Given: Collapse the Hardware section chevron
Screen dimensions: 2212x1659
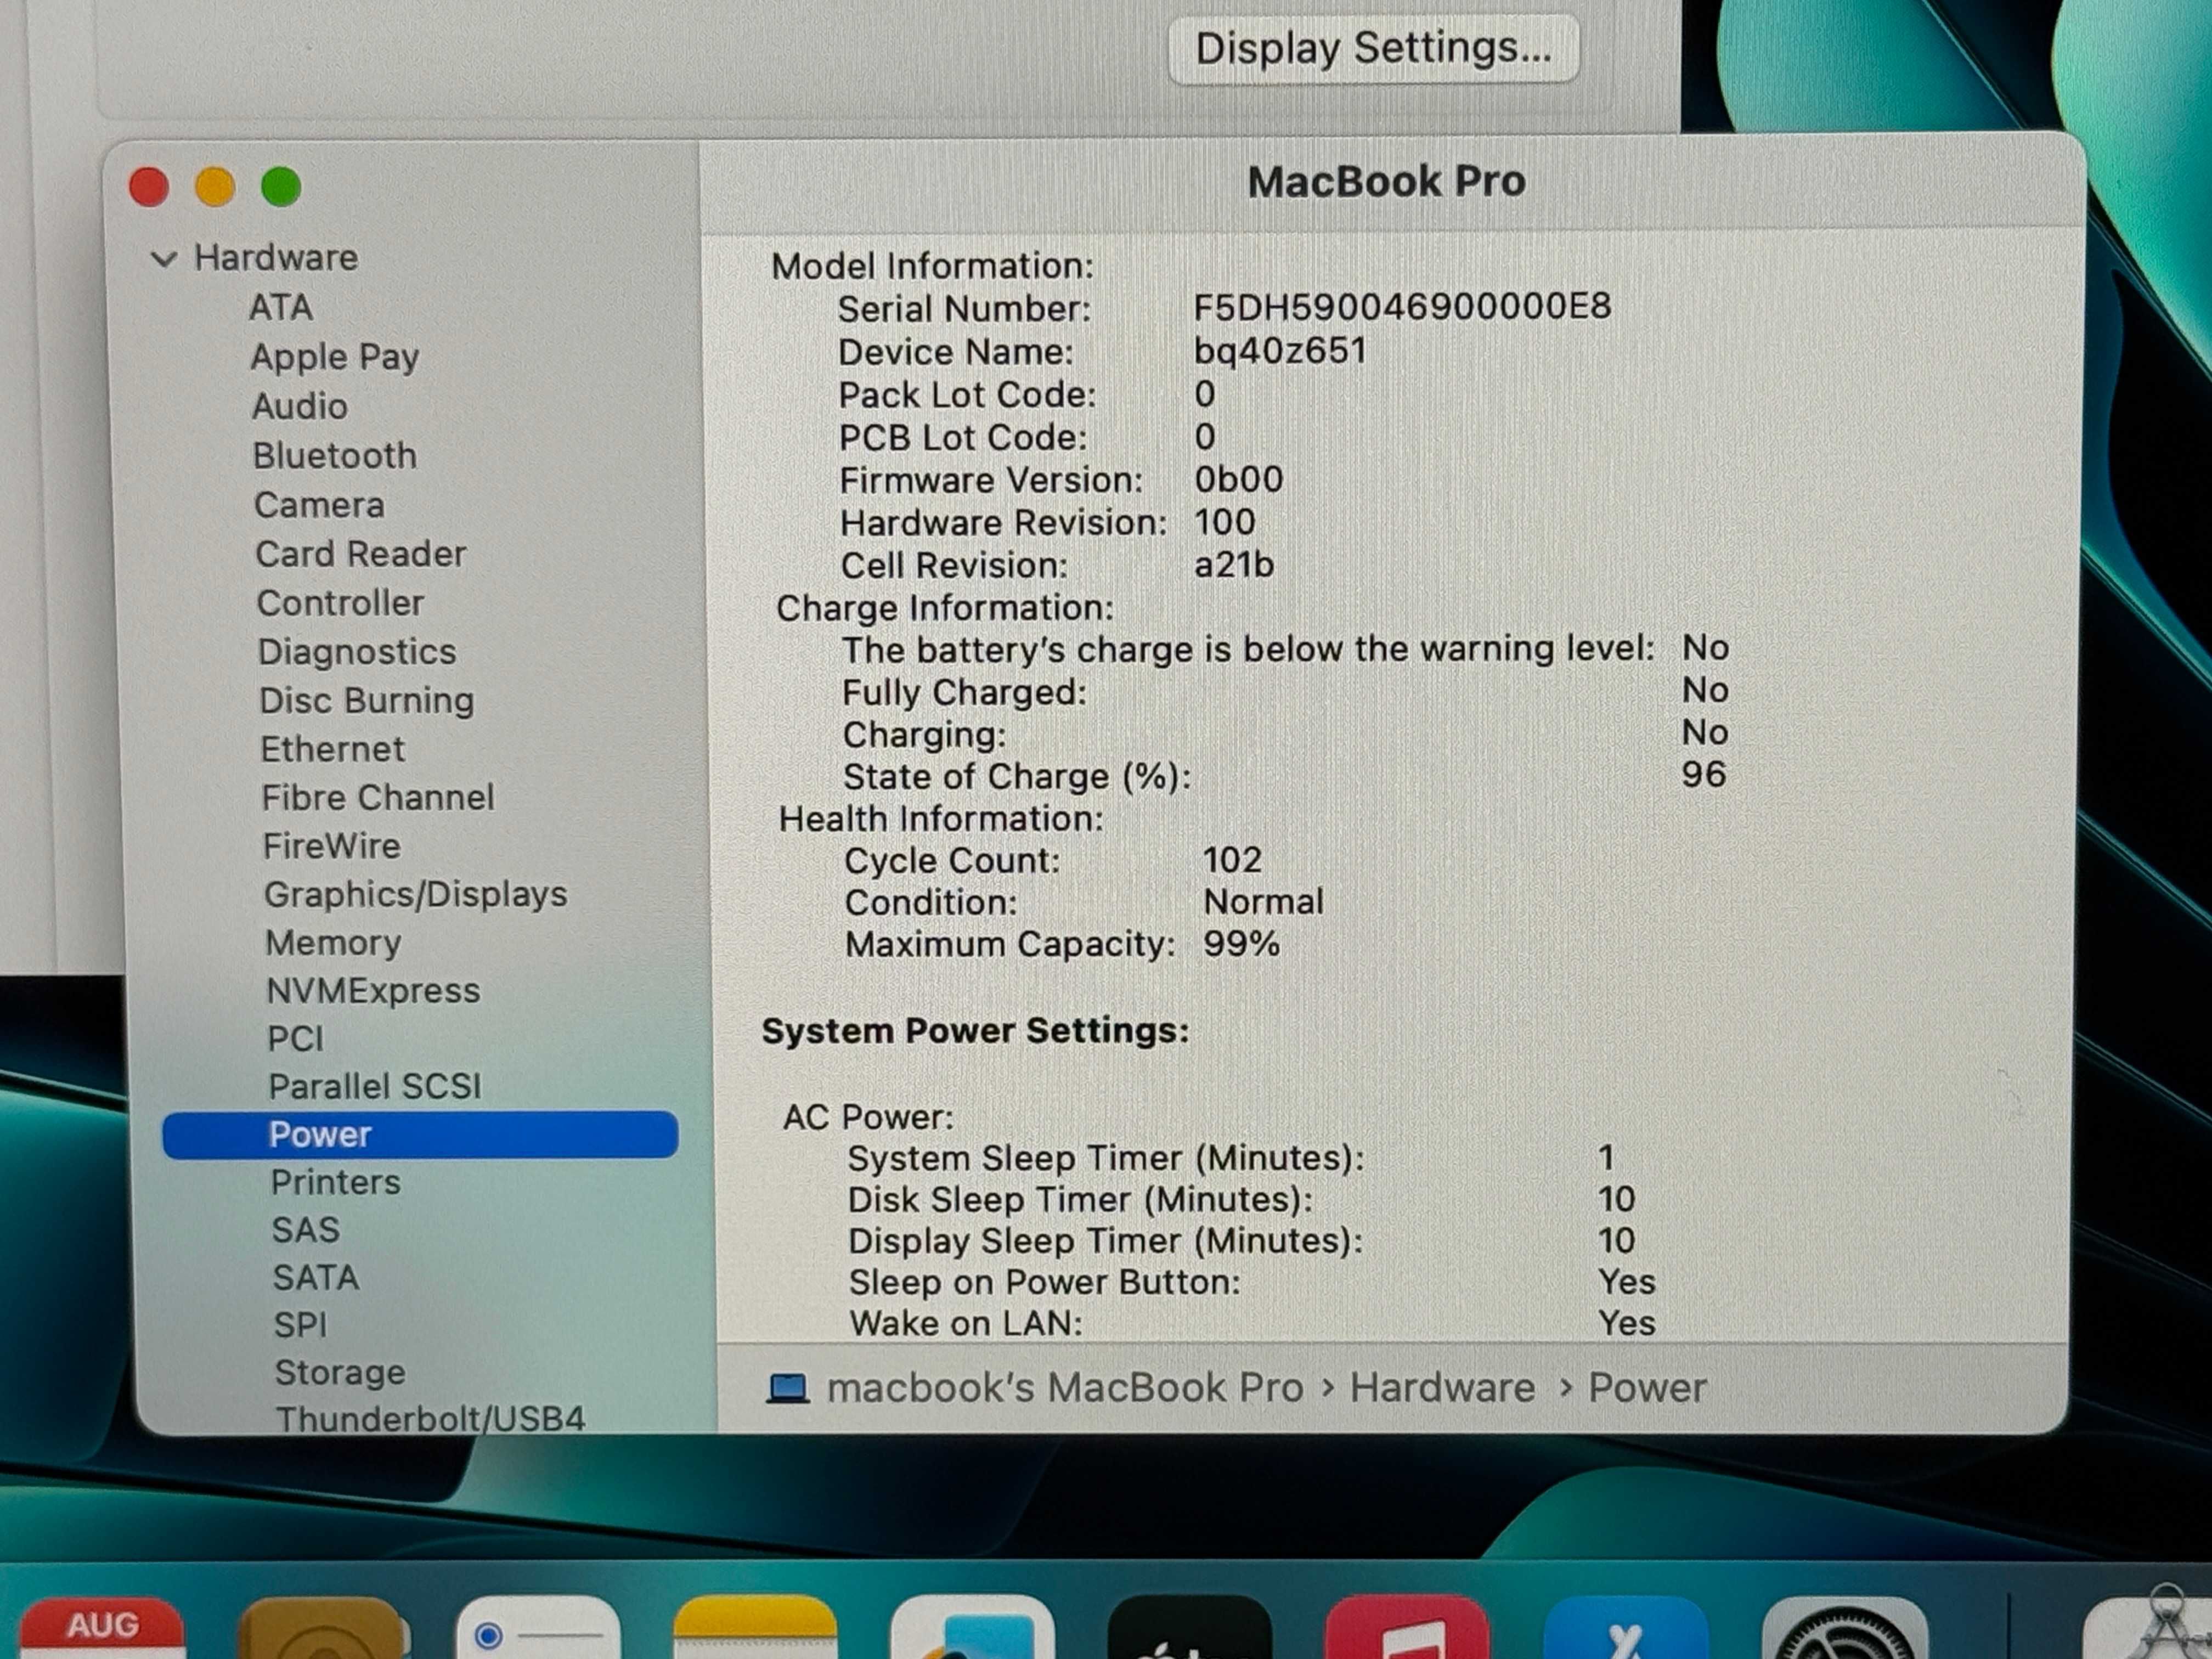Looking at the screenshot, I should click(x=163, y=259).
